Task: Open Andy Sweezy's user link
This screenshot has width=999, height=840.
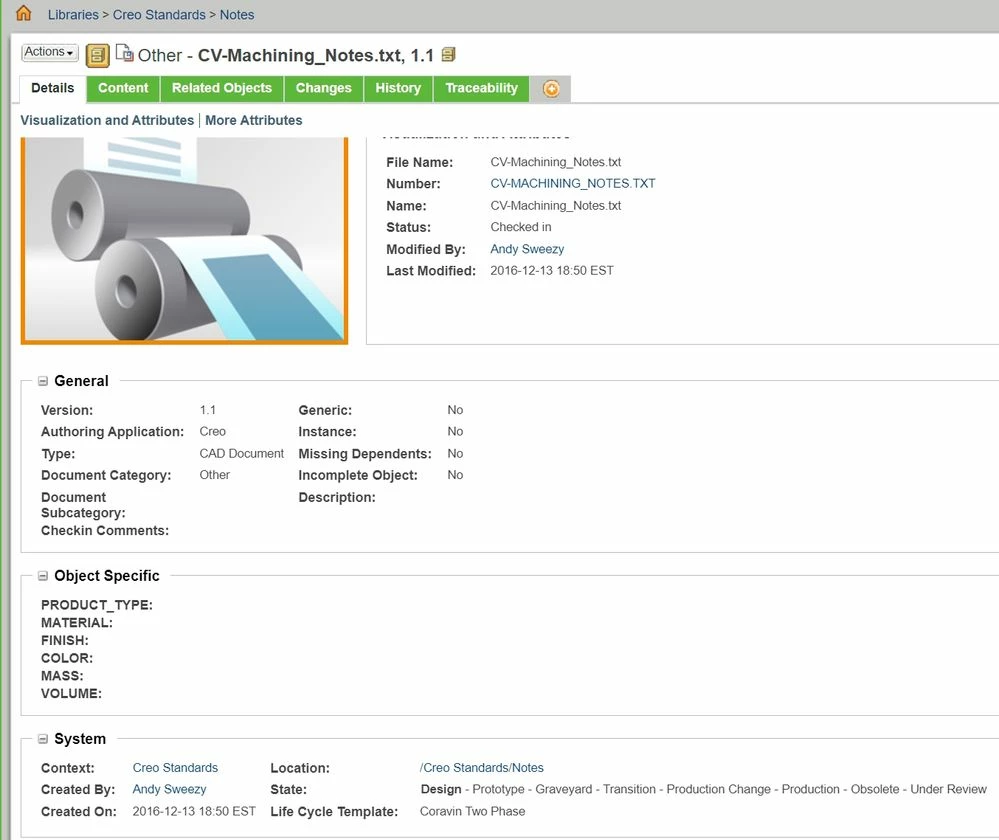Action: pyautogui.click(x=527, y=249)
